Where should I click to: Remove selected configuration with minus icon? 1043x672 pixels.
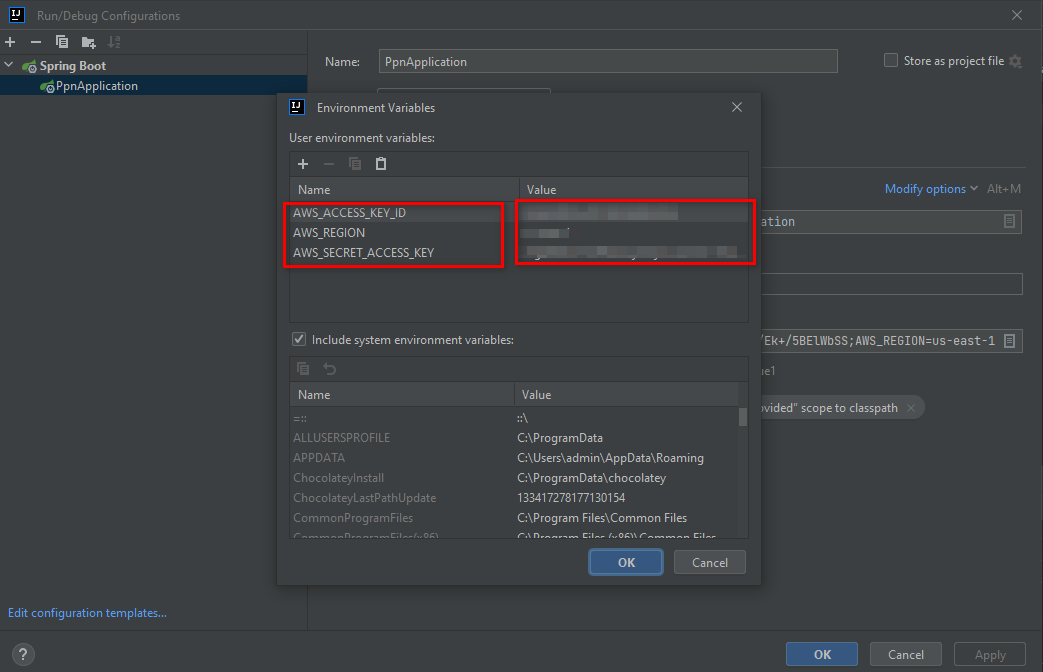tap(36, 42)
